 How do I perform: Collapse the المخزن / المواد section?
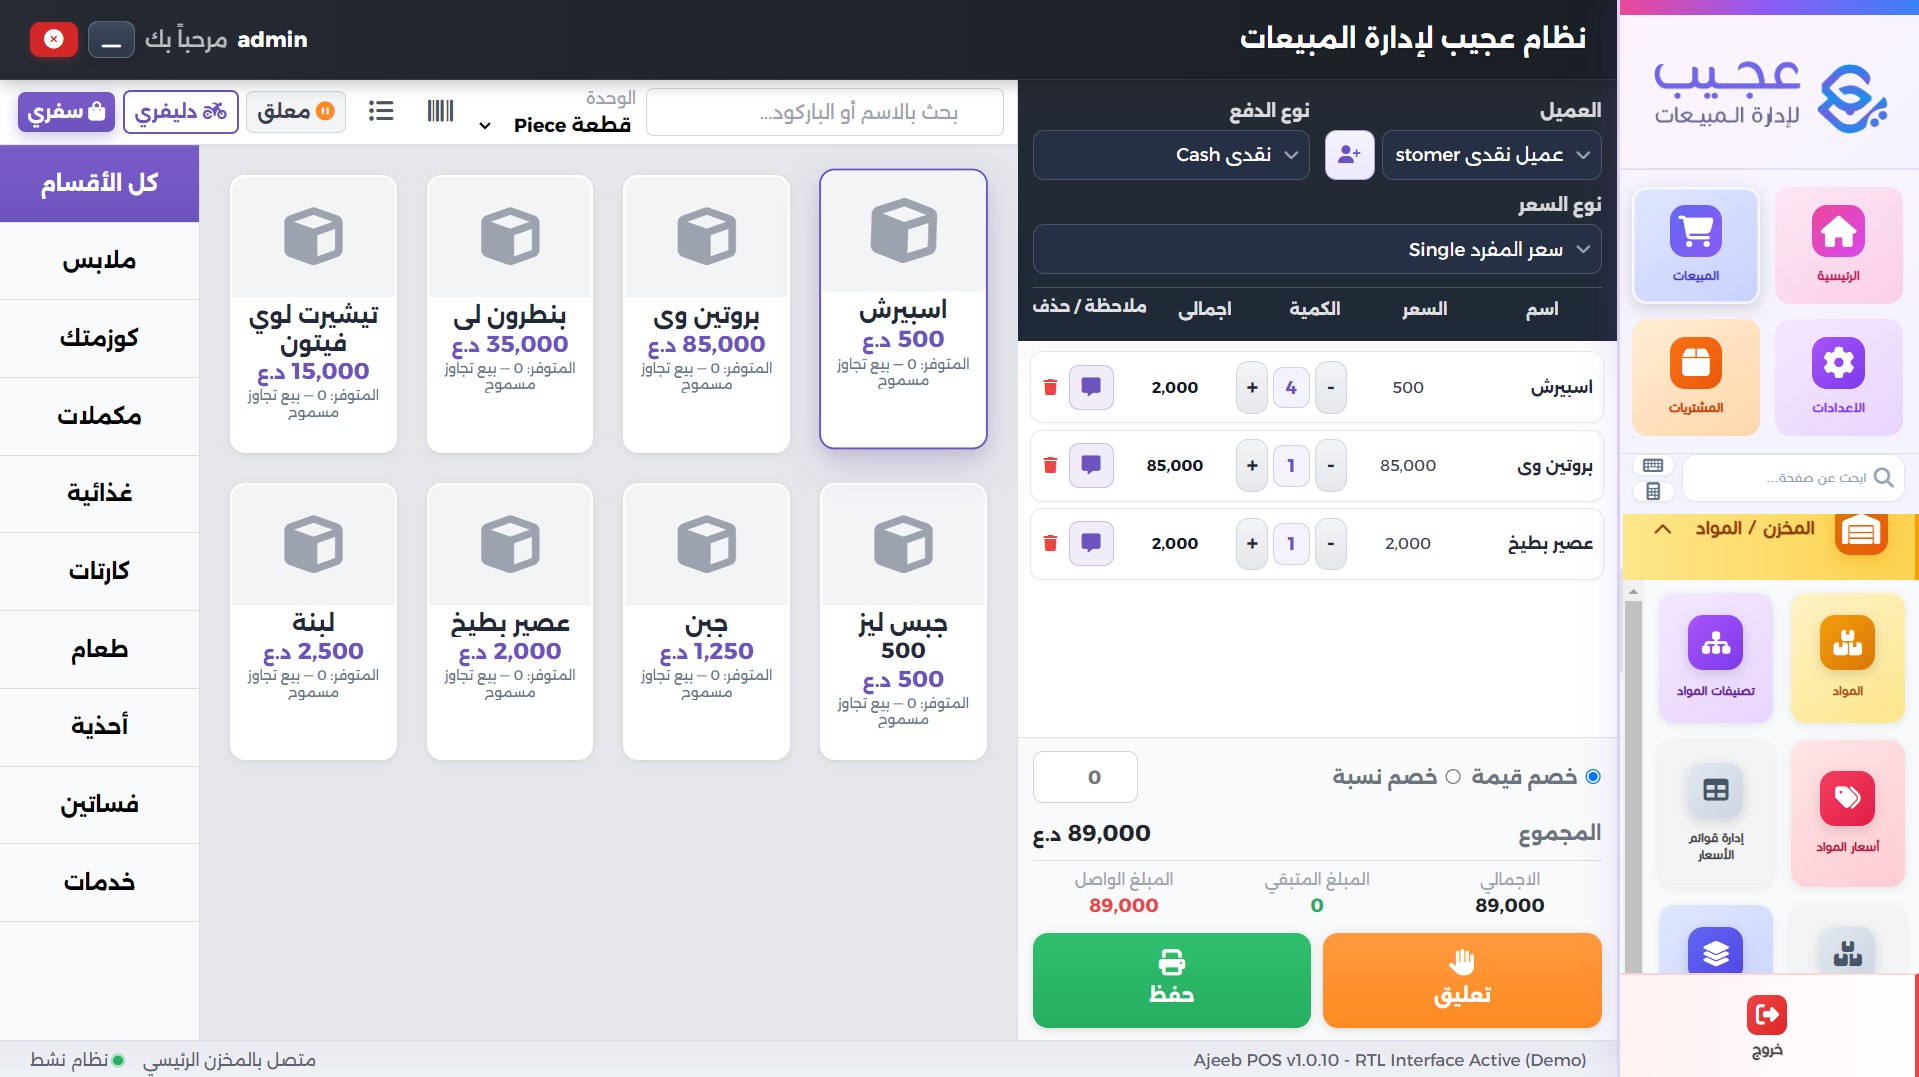coord(1662,529)
